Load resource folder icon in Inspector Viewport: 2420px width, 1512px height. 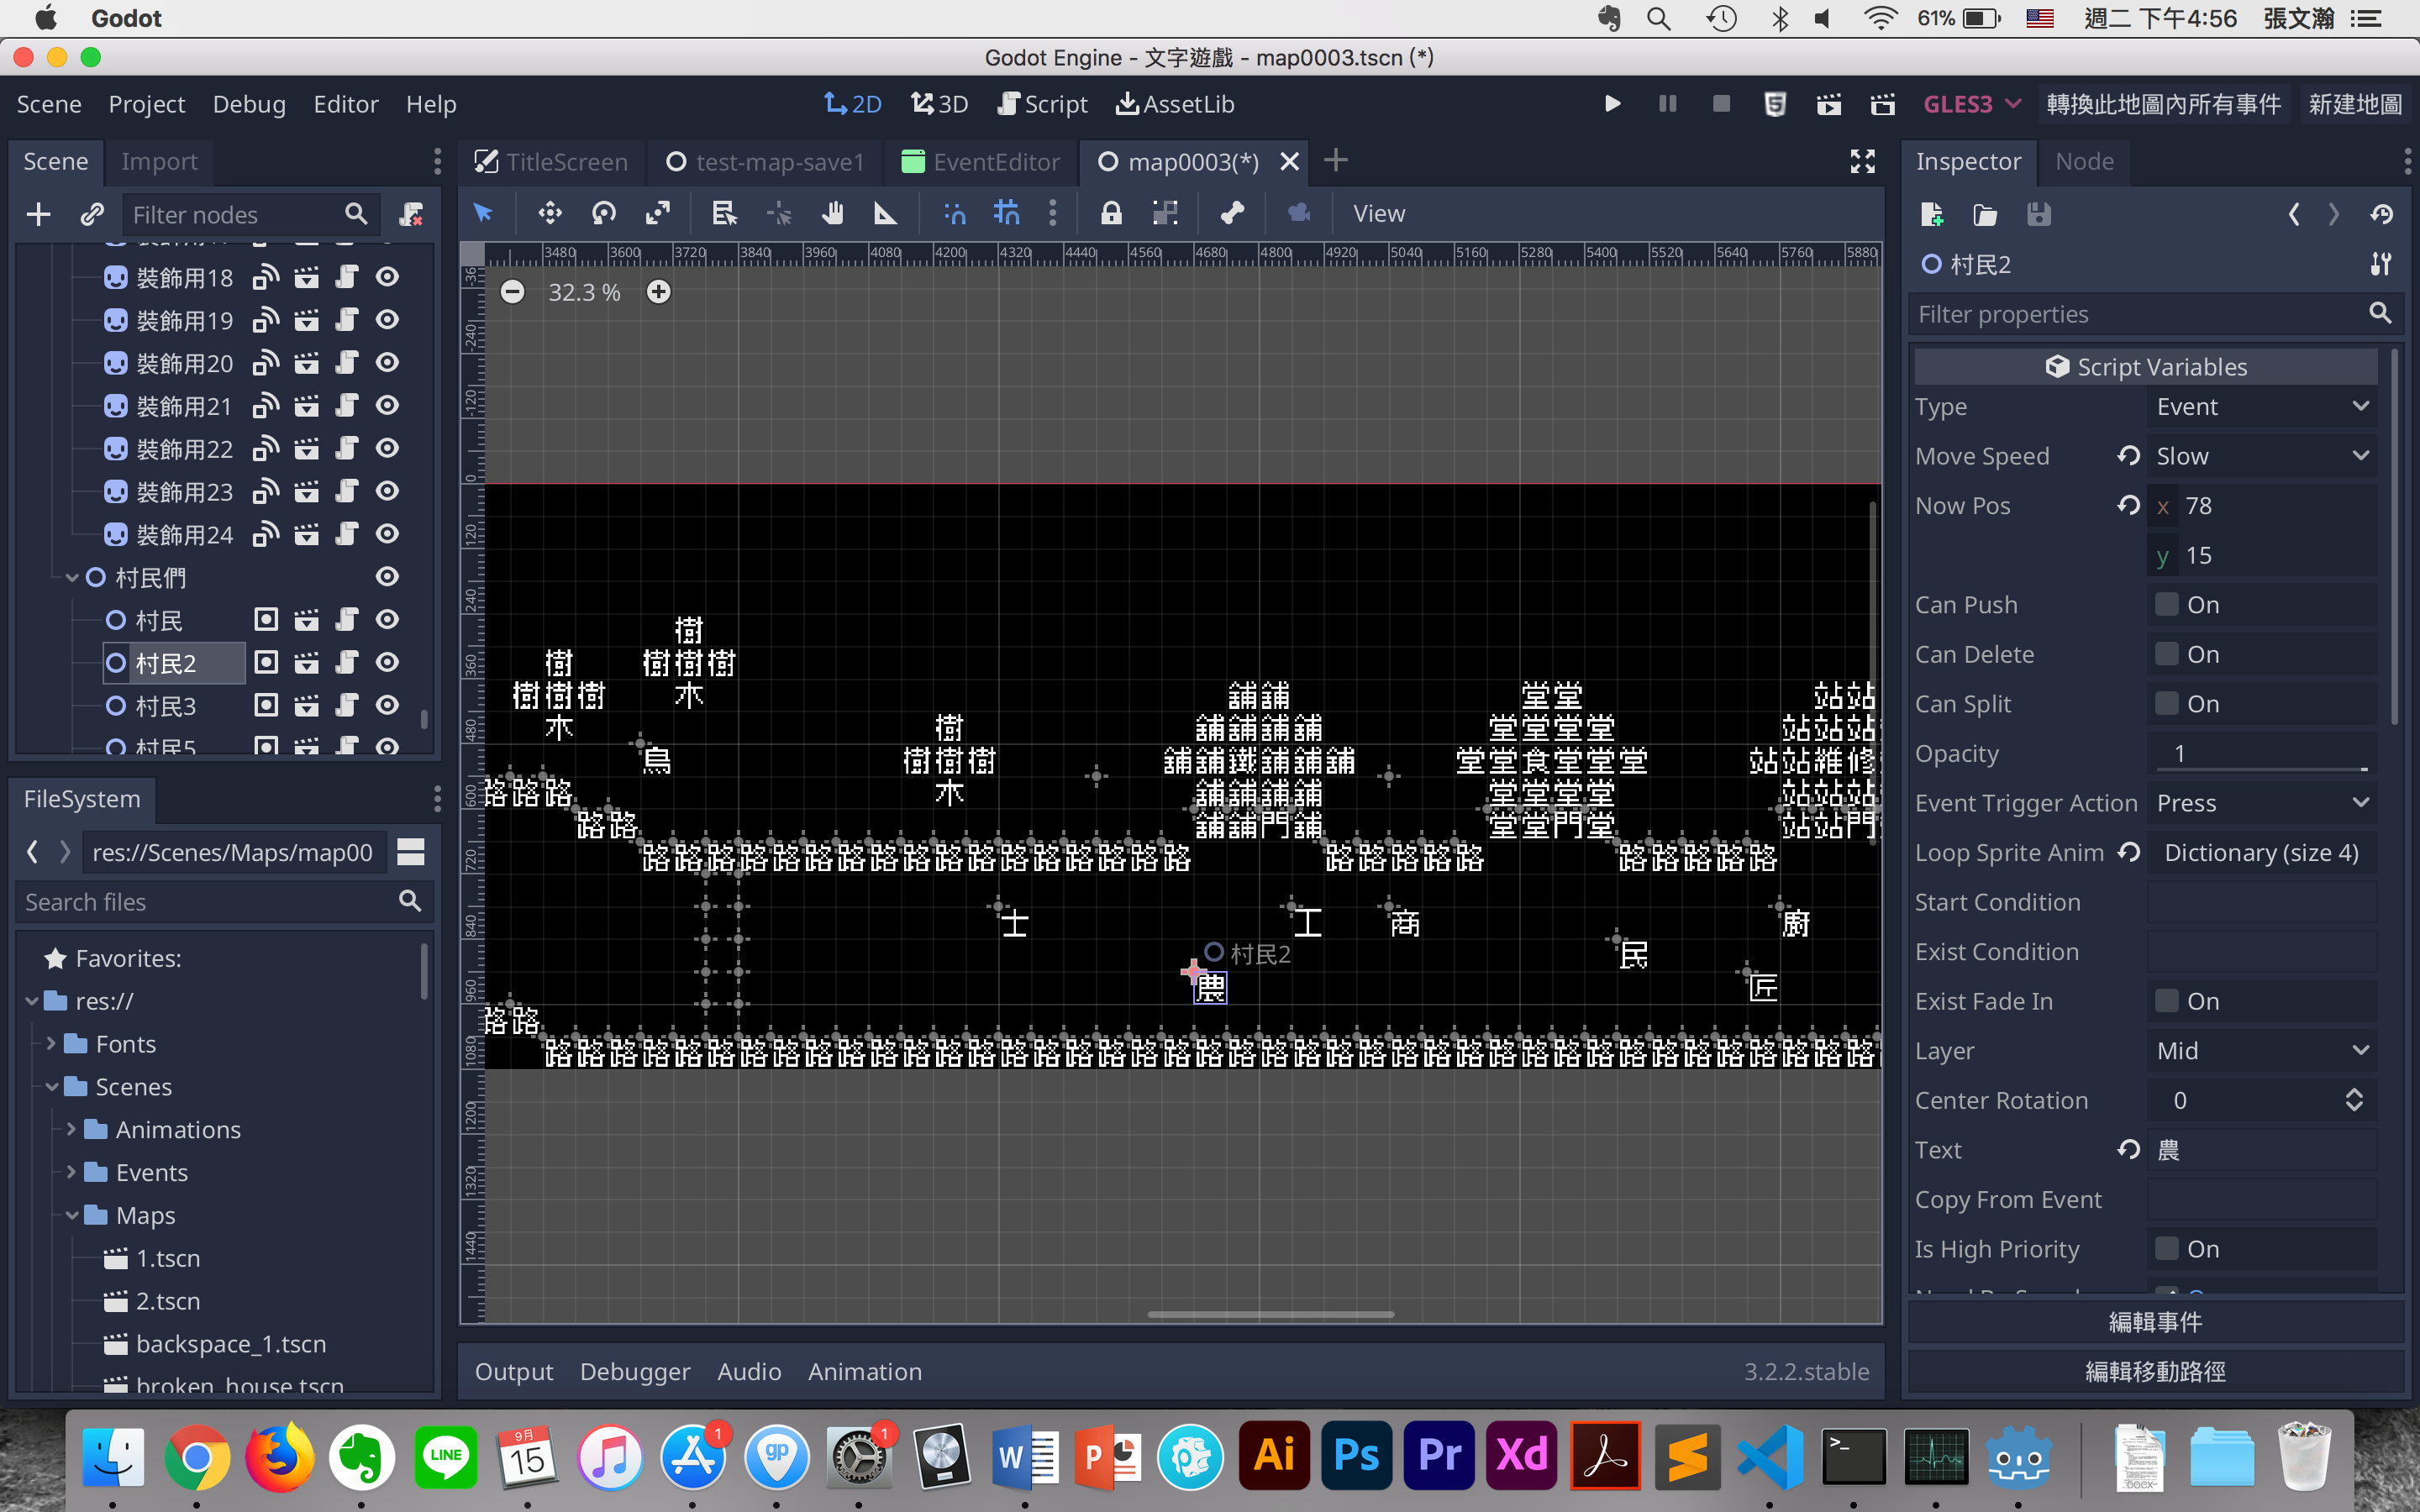(1985, 214)
